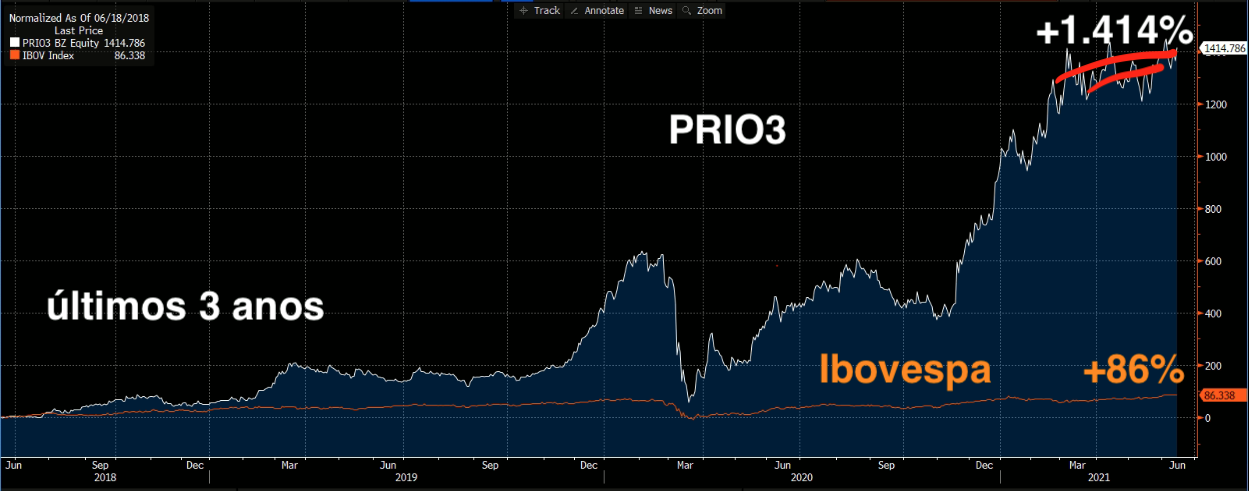Open the Annotate drawing tool
Screen dimensions: 1249x491
point(596,10)
